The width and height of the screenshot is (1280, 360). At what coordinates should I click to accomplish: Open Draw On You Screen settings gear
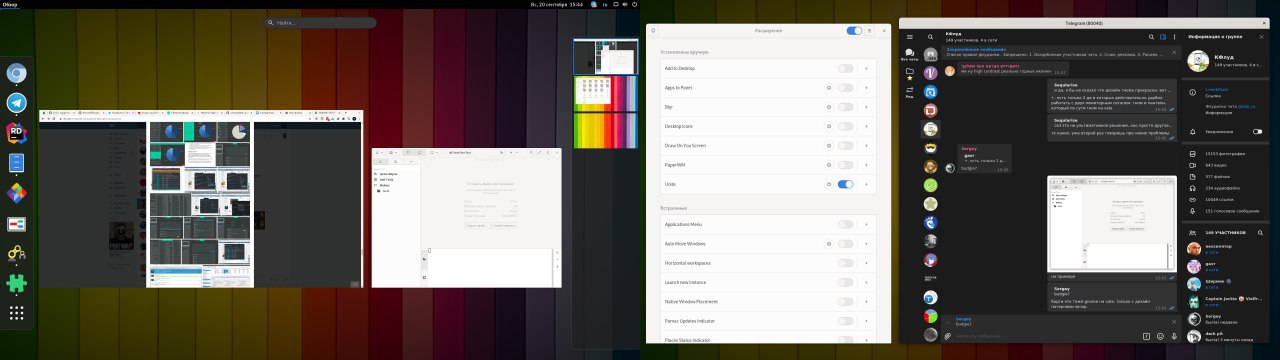[x=829, y=146]
